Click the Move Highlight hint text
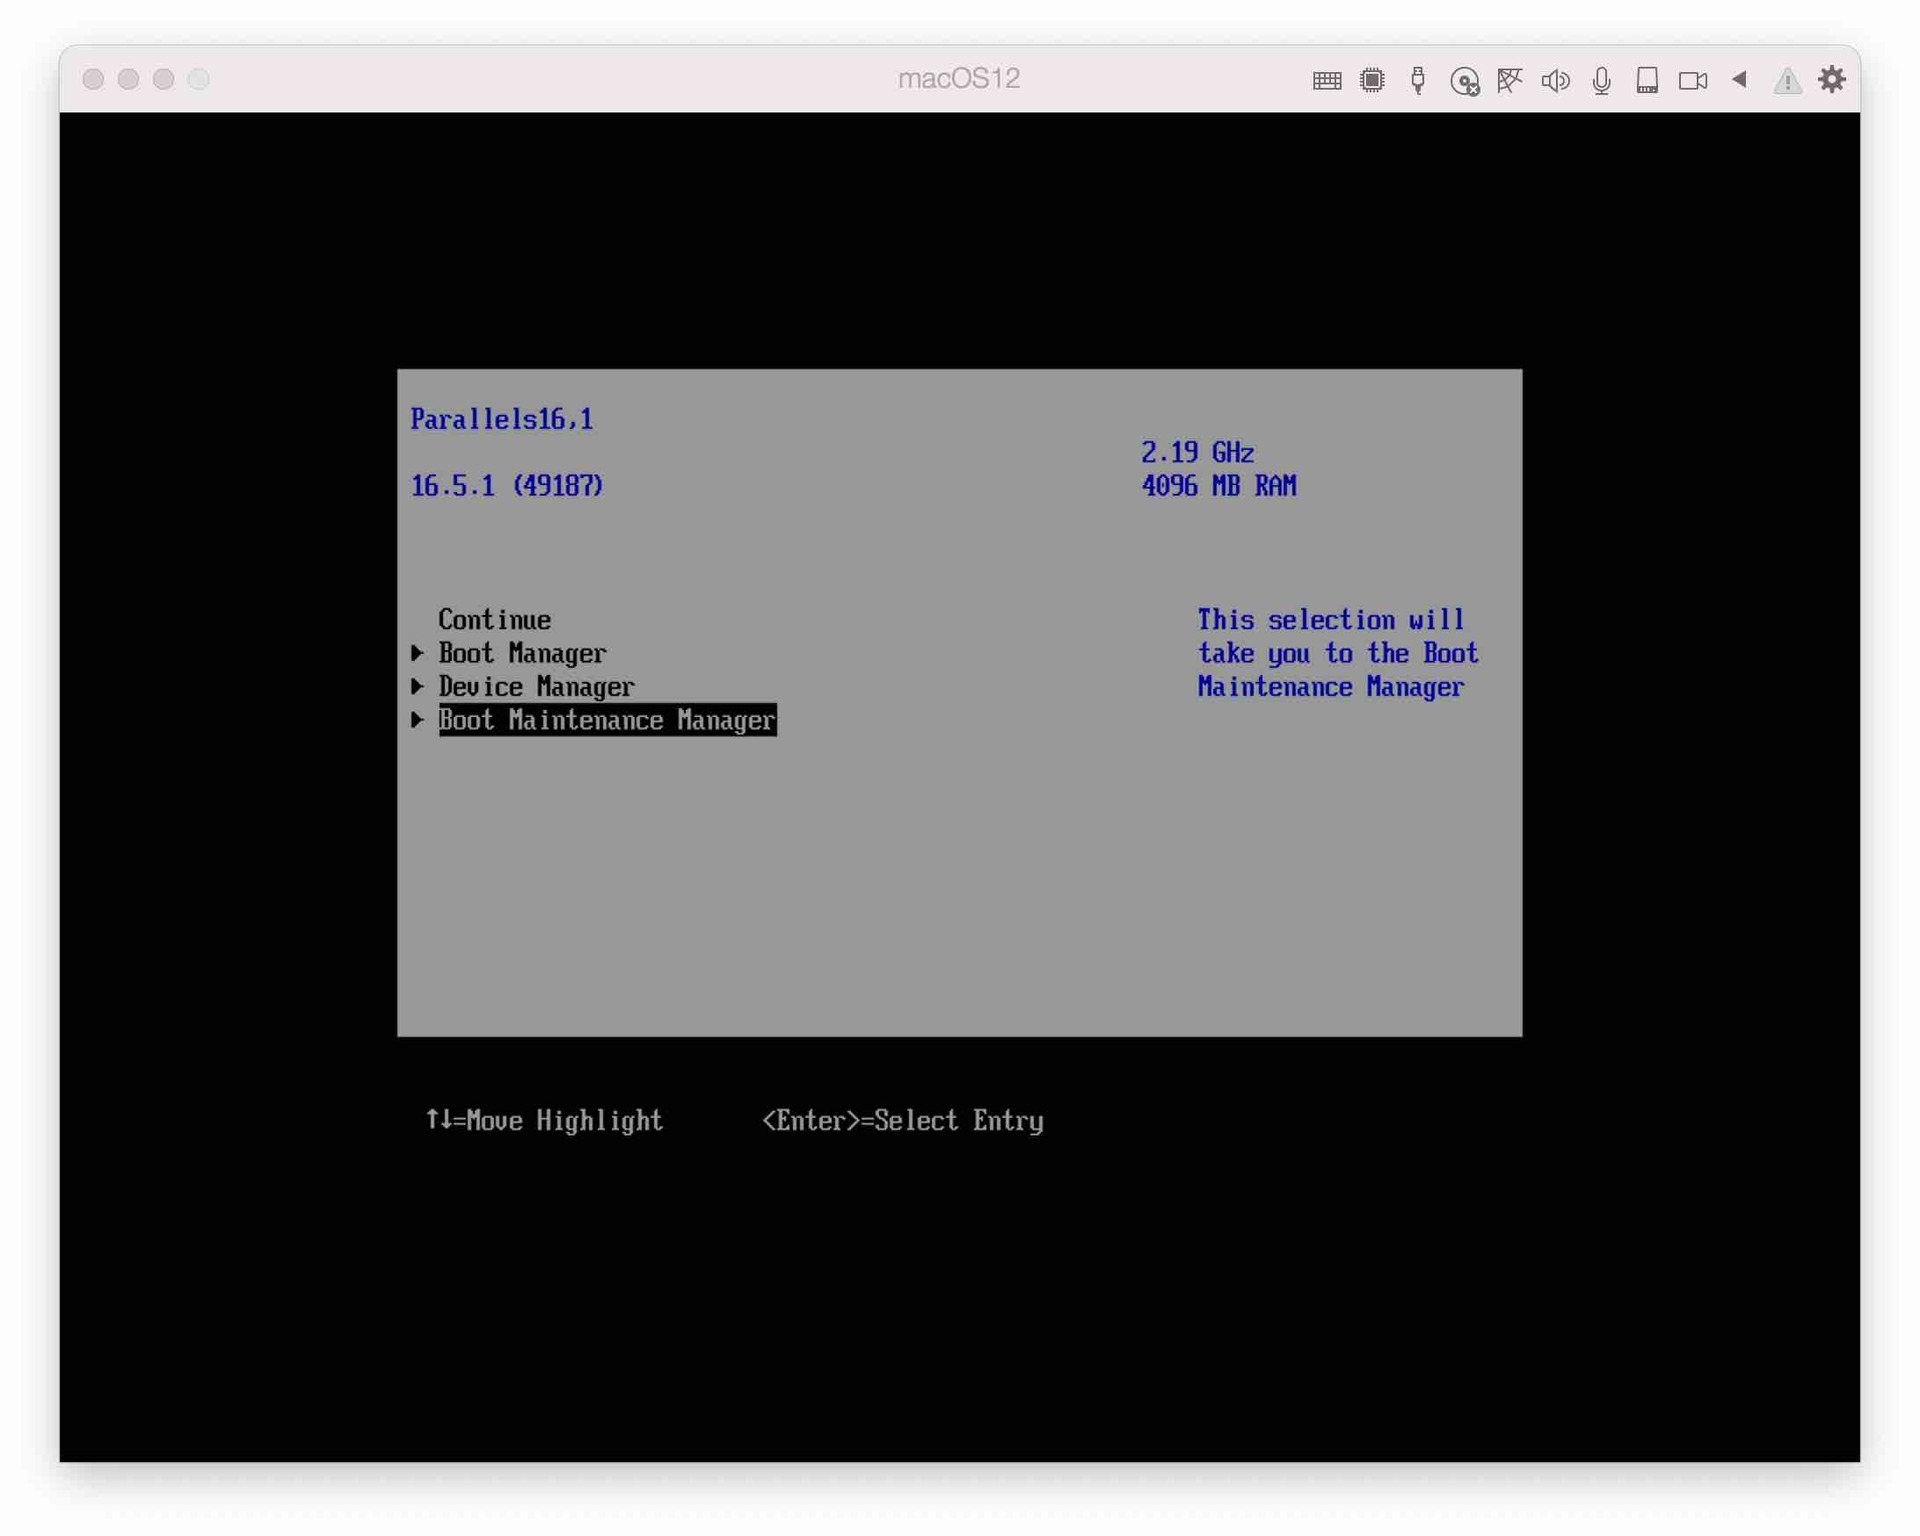Image resolution: width=1920 pixels, height=1536 pixels. point(544,1121)
